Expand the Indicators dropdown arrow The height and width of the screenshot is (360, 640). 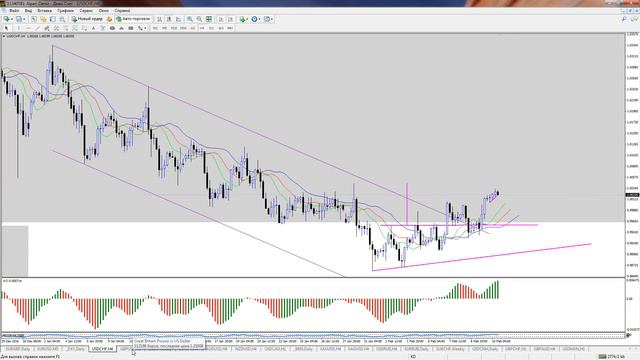coord(247,19)
